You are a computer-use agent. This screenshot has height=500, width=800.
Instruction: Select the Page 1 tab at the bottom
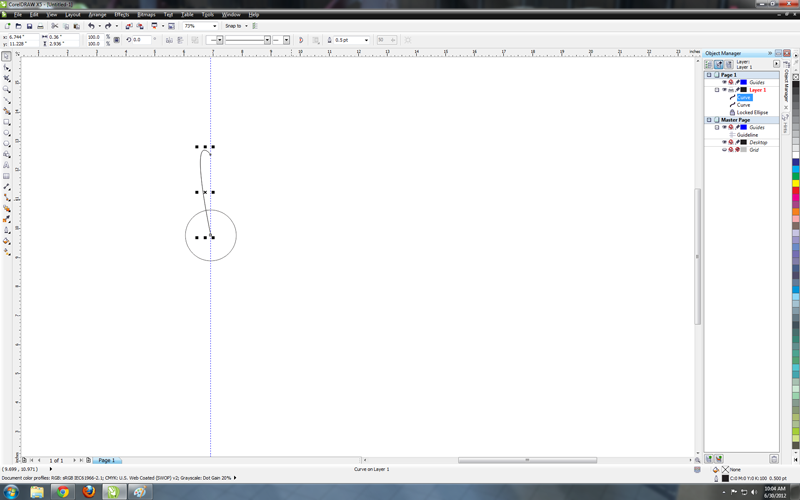click(x=107, y=460)
